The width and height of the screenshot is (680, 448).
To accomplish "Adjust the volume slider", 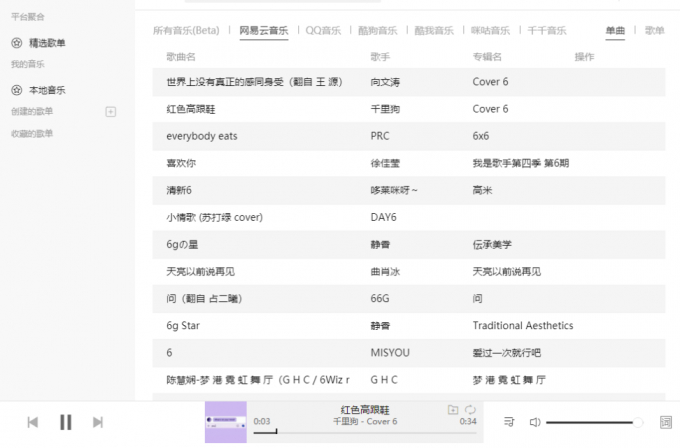I will [x=595, y=422].
